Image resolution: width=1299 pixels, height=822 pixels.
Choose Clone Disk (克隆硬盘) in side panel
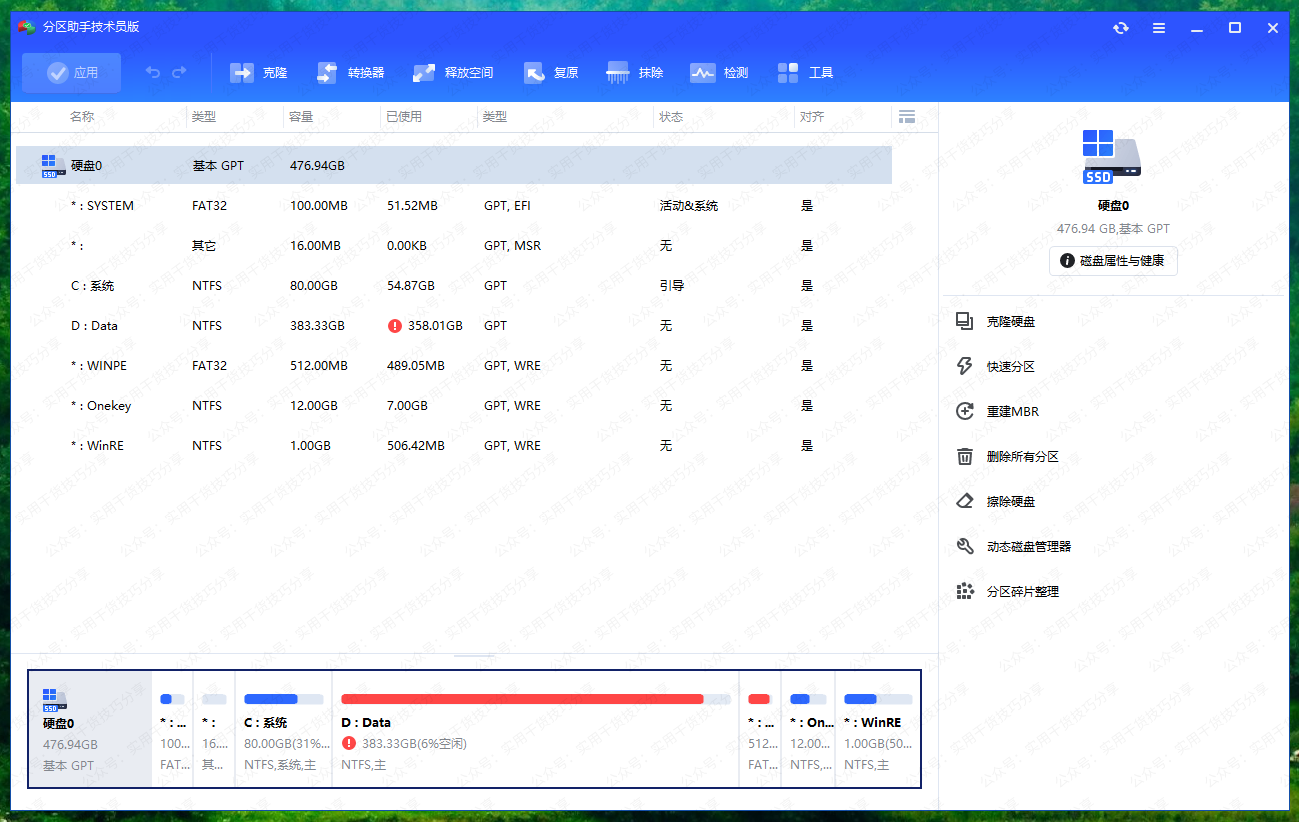1010,322
